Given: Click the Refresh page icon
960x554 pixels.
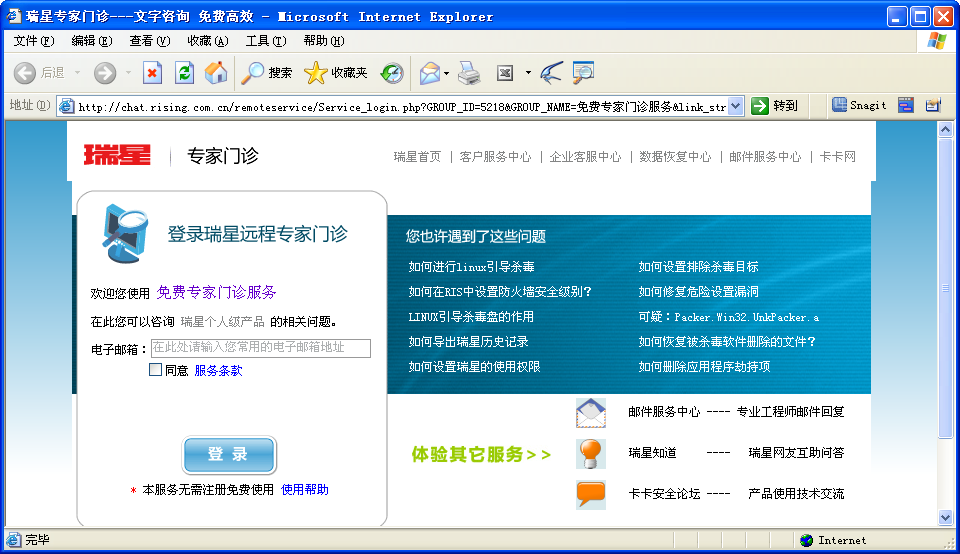Looking at the screenshot, I should (x=184, y=73).
